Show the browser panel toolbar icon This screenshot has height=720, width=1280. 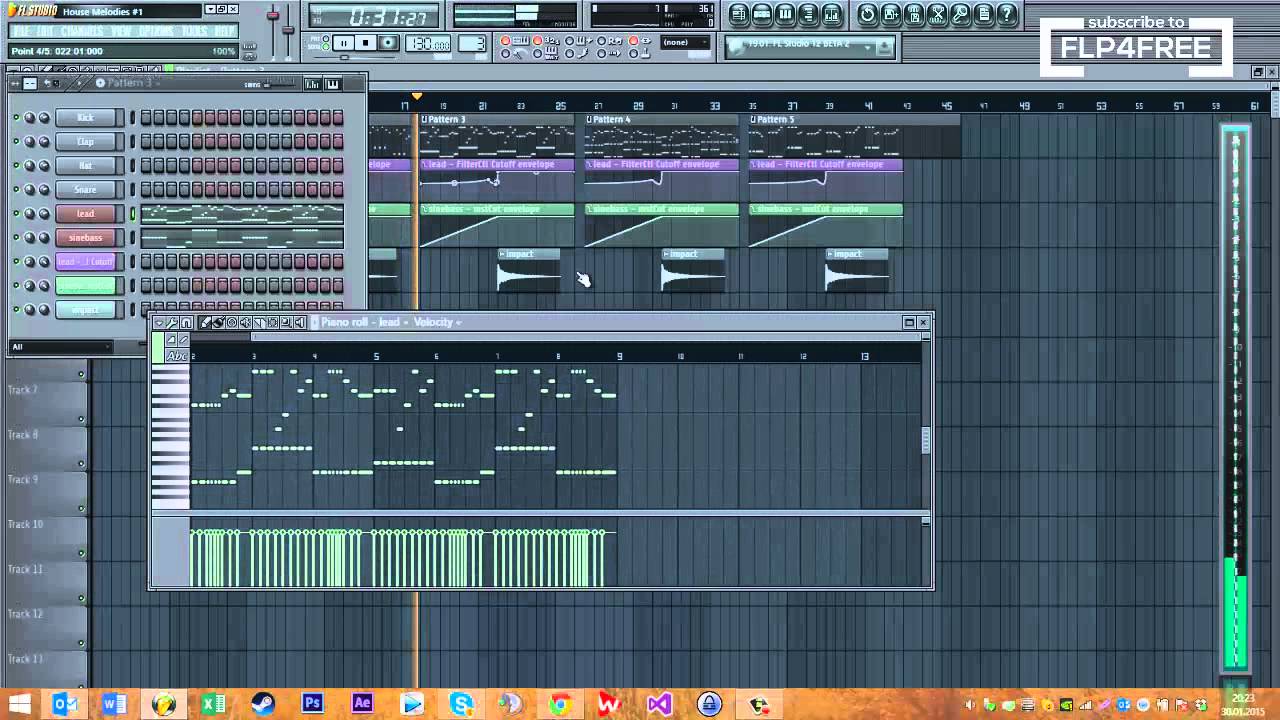click(x=808, y=14)
